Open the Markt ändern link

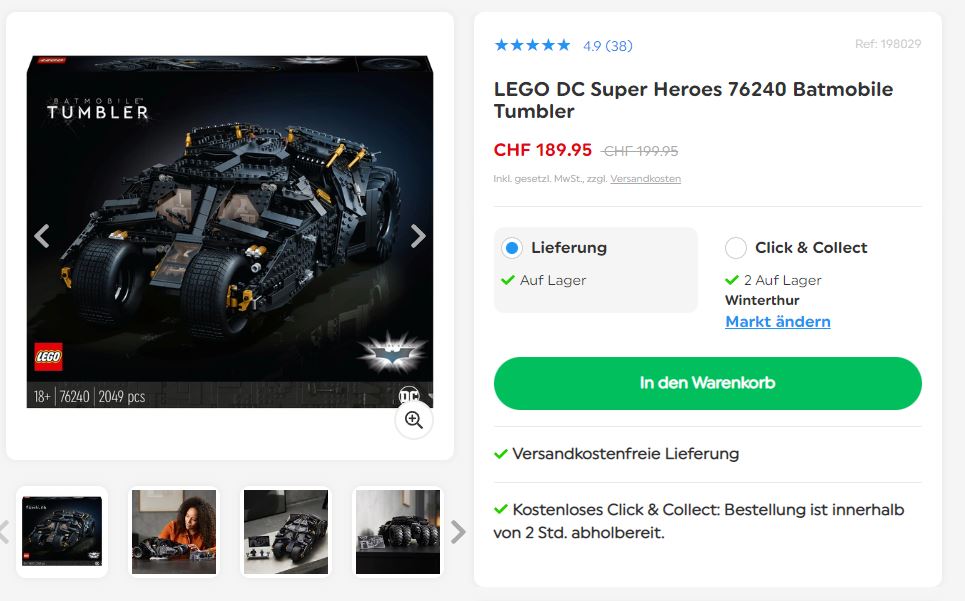[778, 322]
